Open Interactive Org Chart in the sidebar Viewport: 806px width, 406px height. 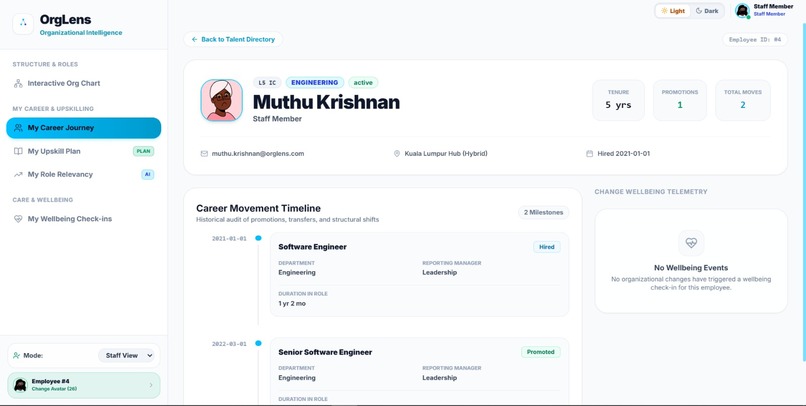point(84,83)
